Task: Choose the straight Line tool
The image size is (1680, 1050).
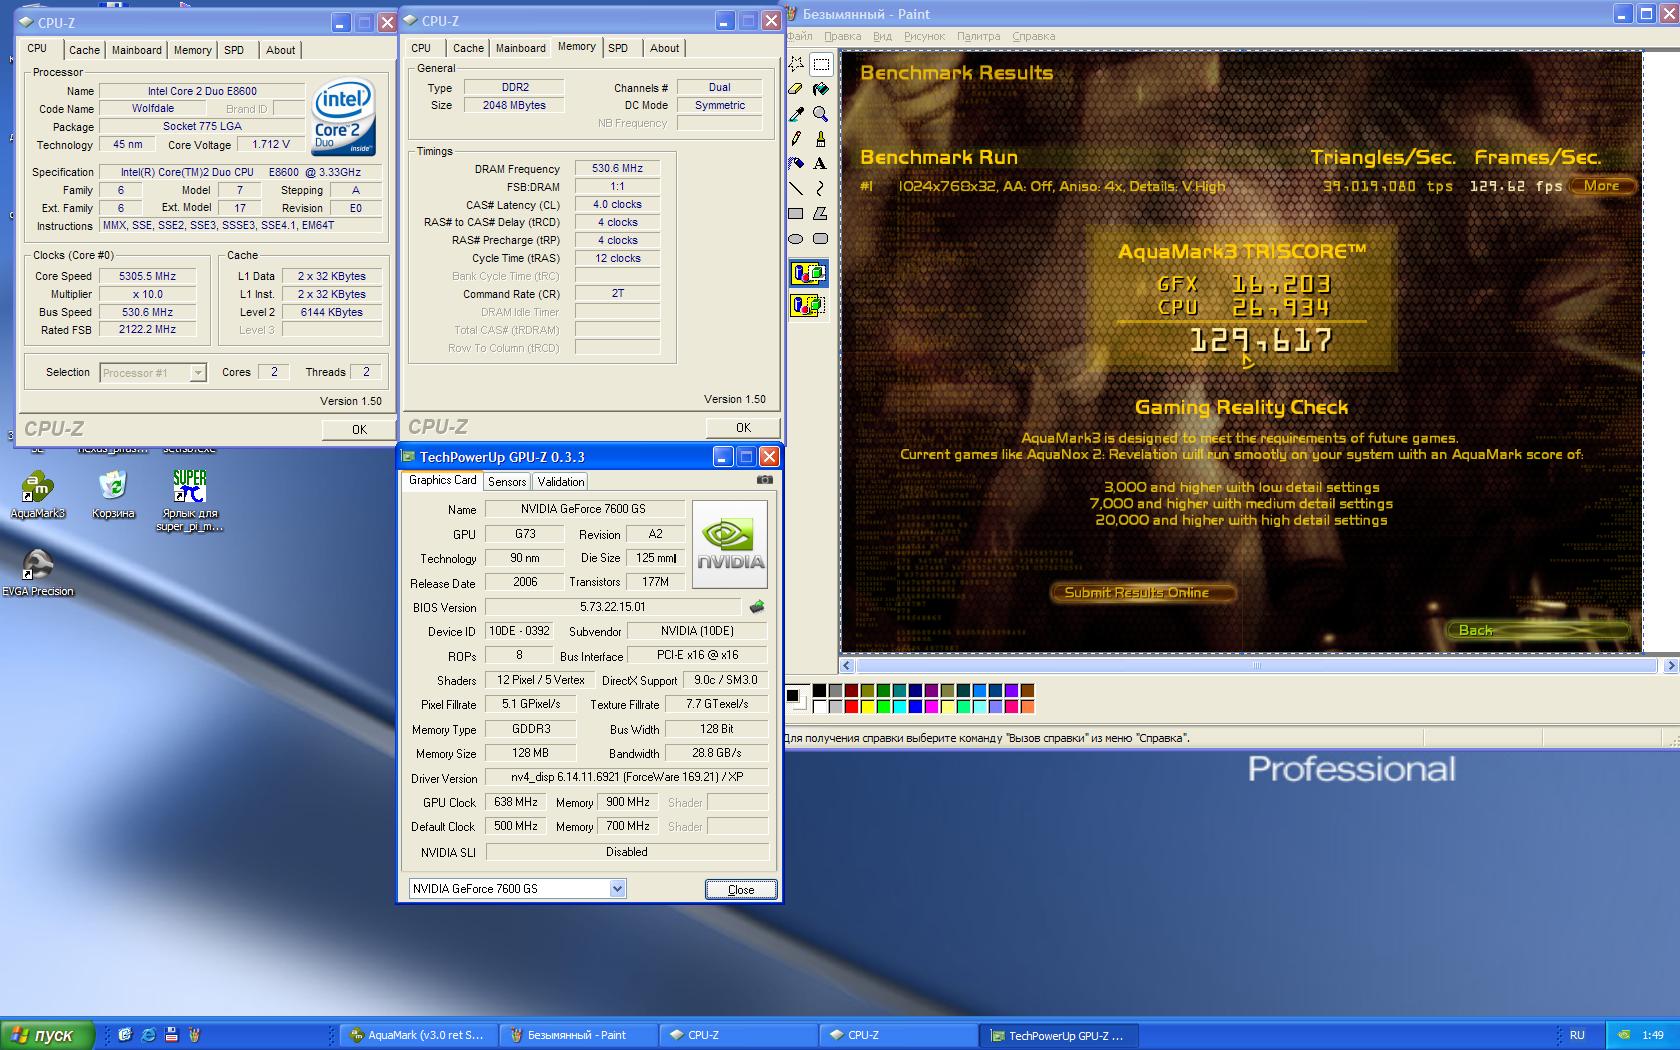Action: point(796,188)
